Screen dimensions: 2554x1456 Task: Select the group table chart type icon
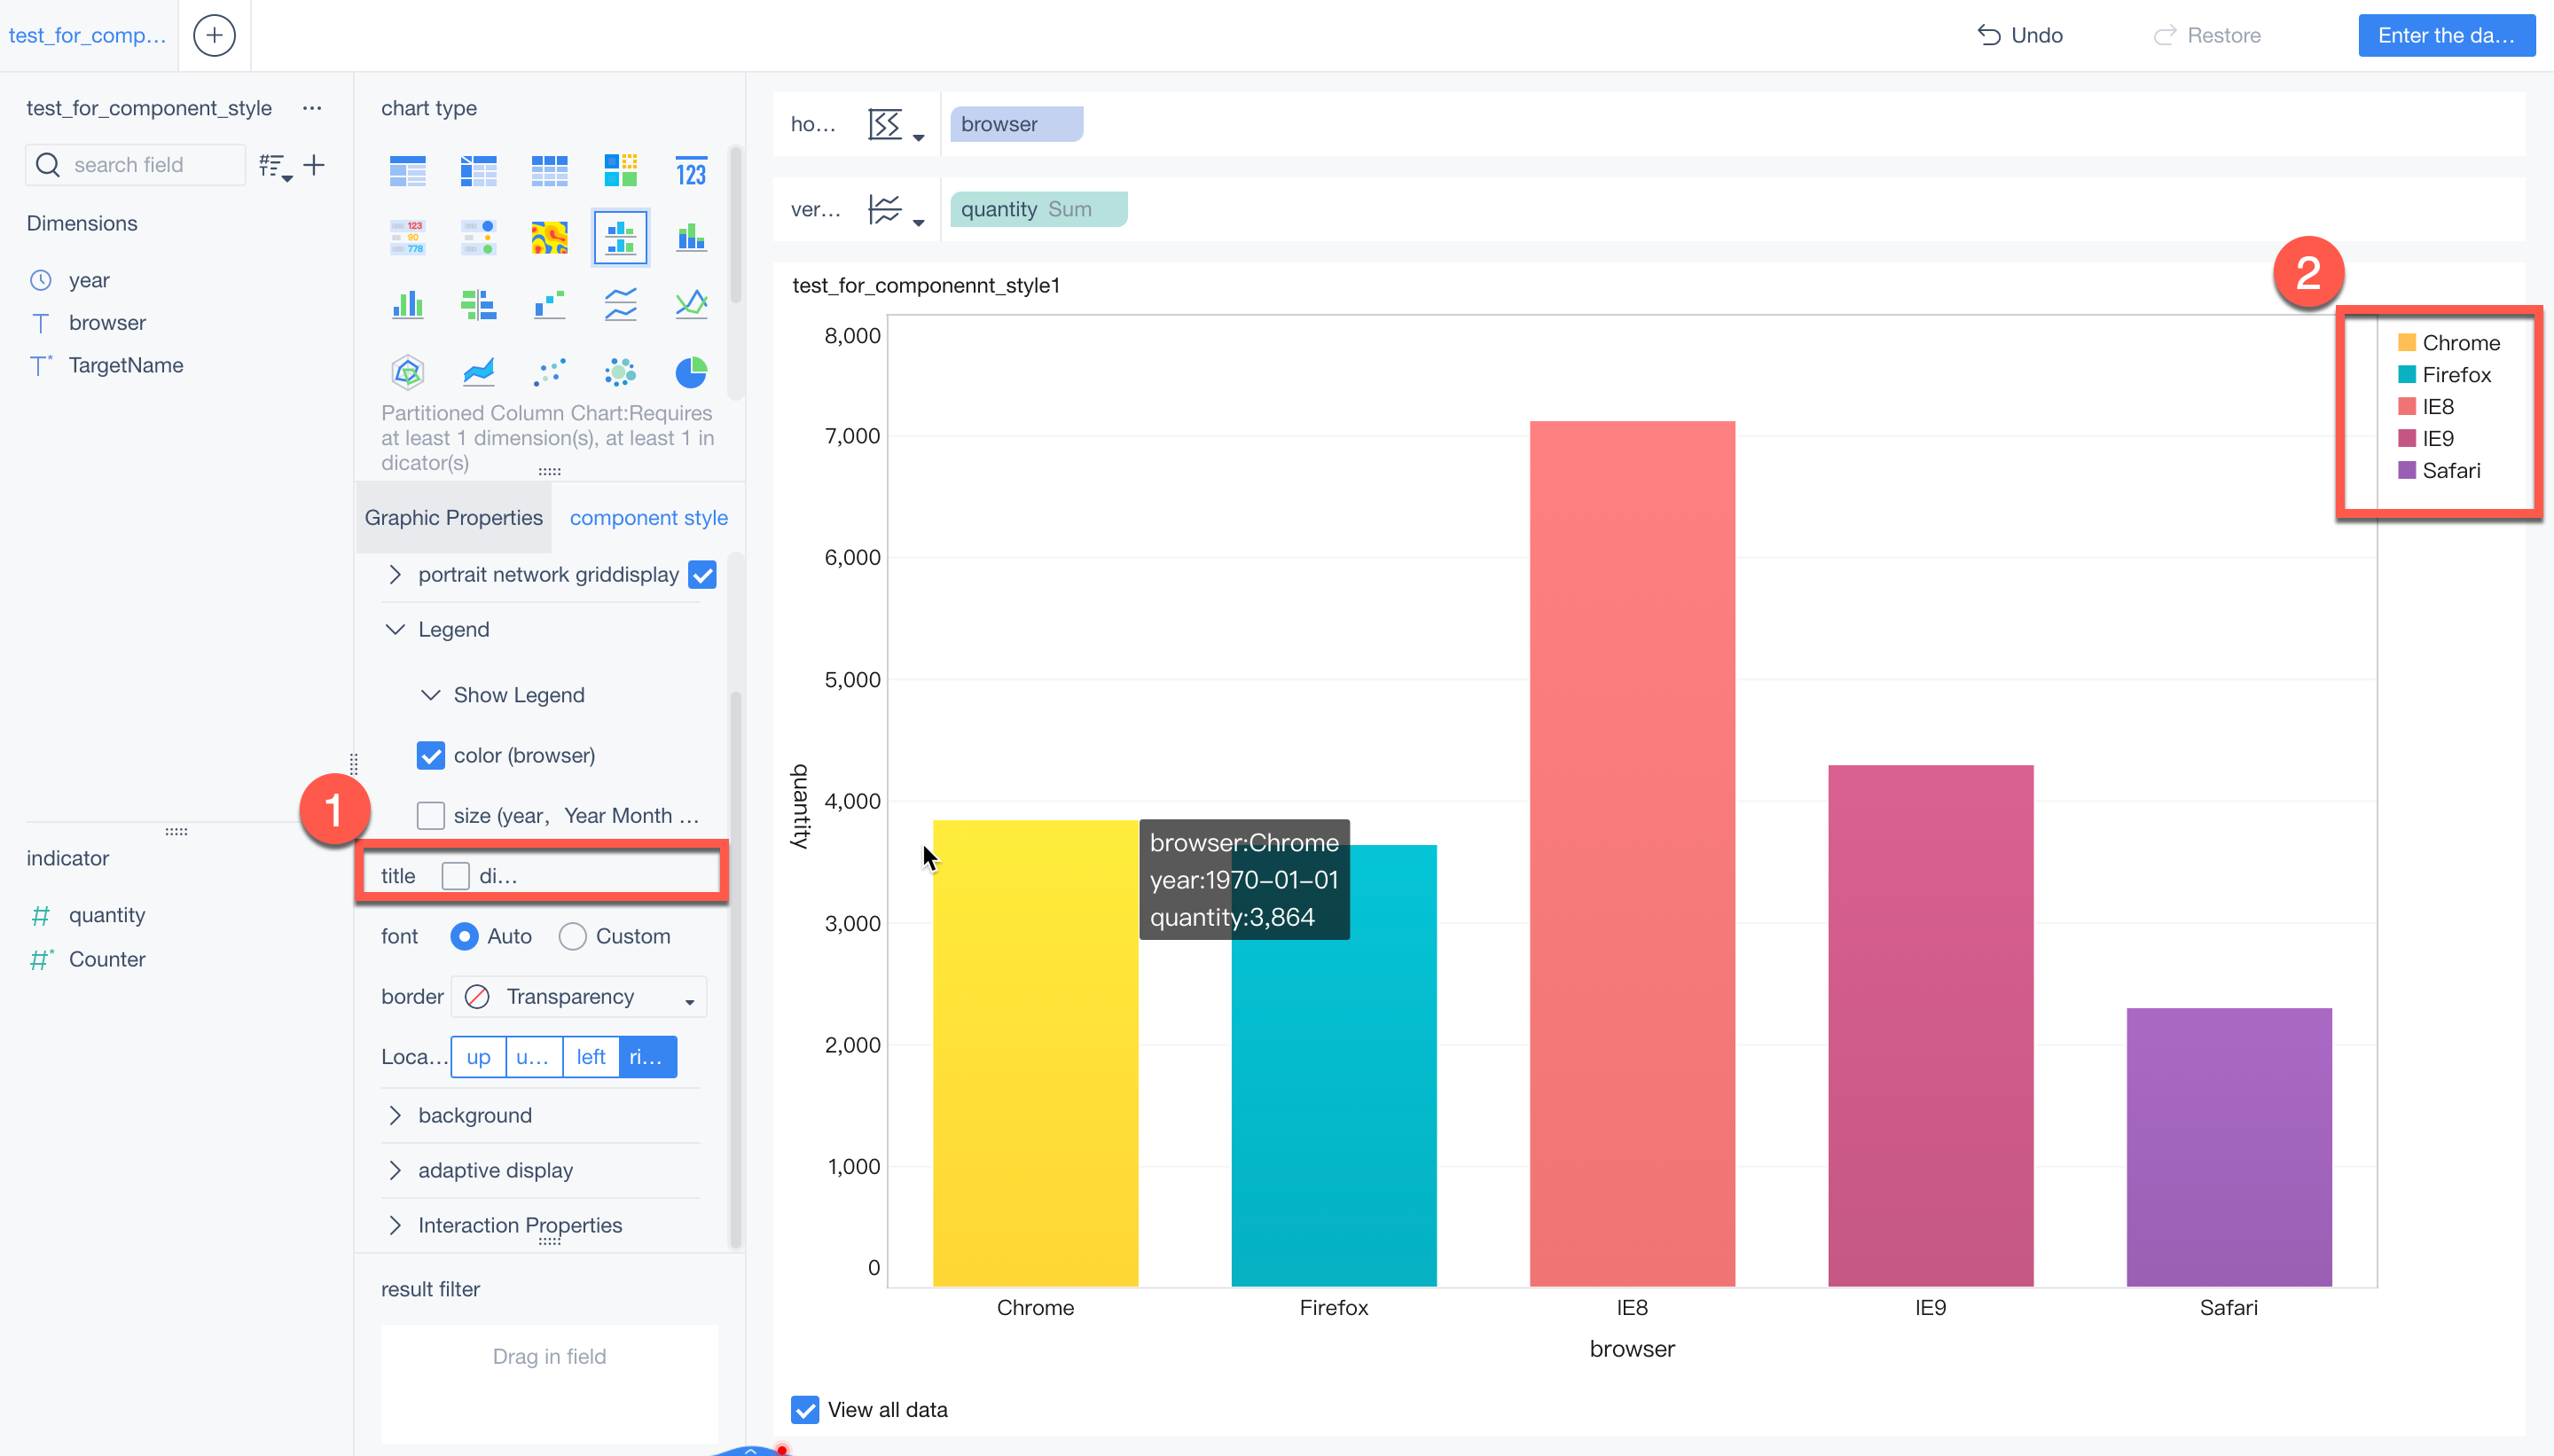(408, 171)
